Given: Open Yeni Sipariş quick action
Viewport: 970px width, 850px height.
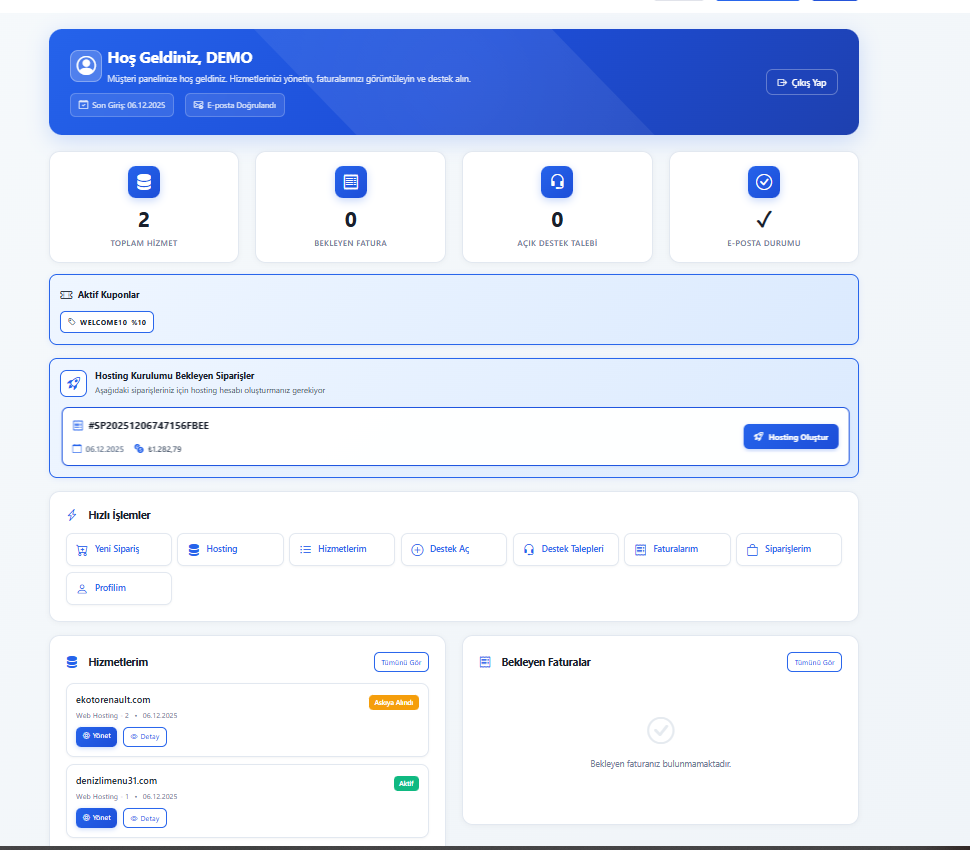Looking at the screenshot, I should [119, 549].
